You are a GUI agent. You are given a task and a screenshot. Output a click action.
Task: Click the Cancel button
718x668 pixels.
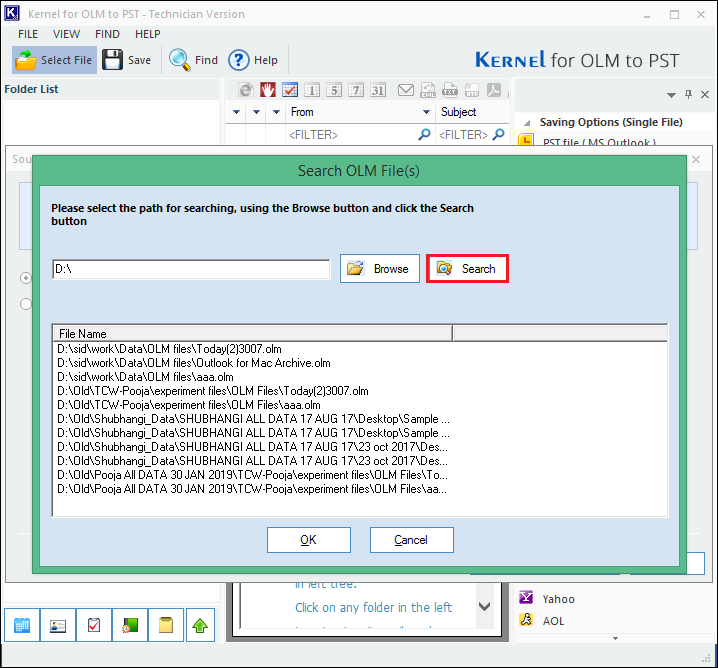coord(412,540)
